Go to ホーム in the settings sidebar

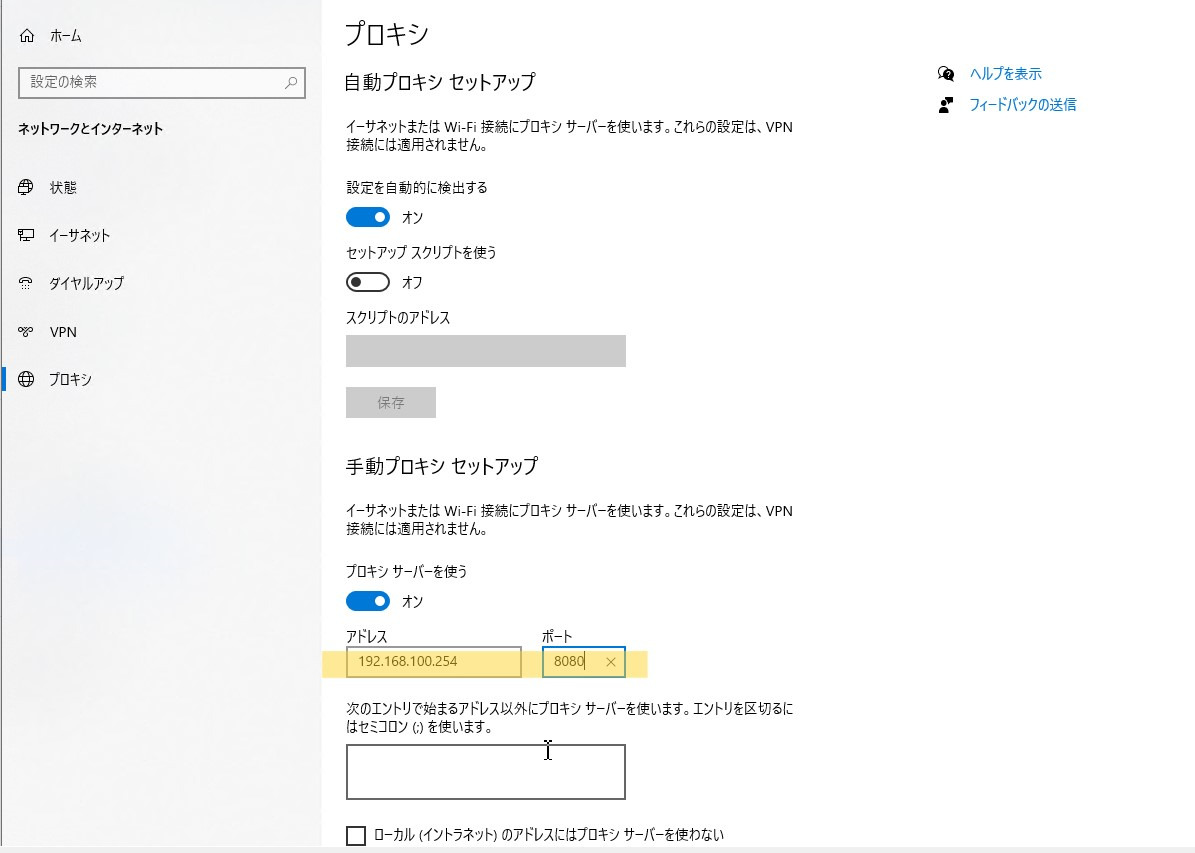point(66,36)
